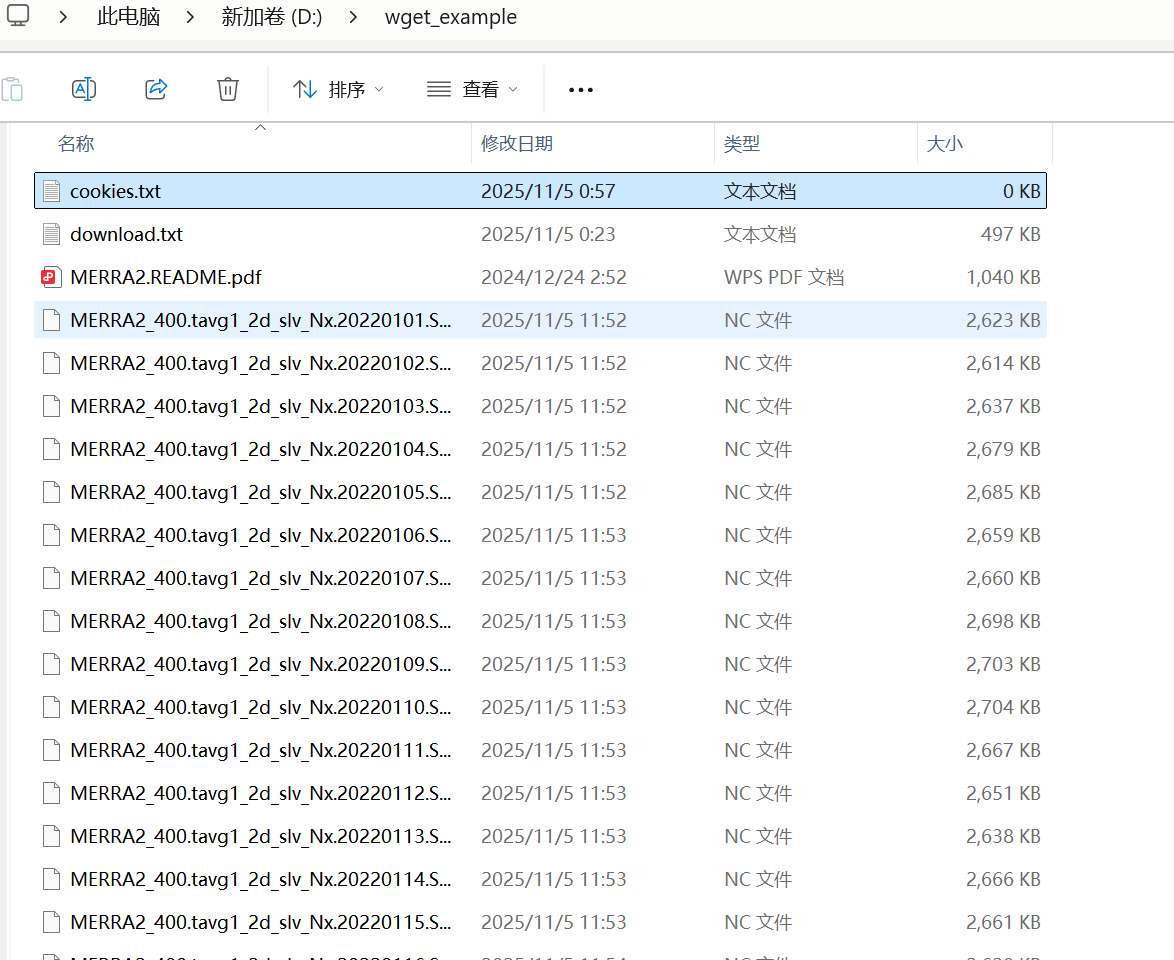Click the 497 KB size cell
This screenshot has width=1174, height=960.
coord(1011,234)
